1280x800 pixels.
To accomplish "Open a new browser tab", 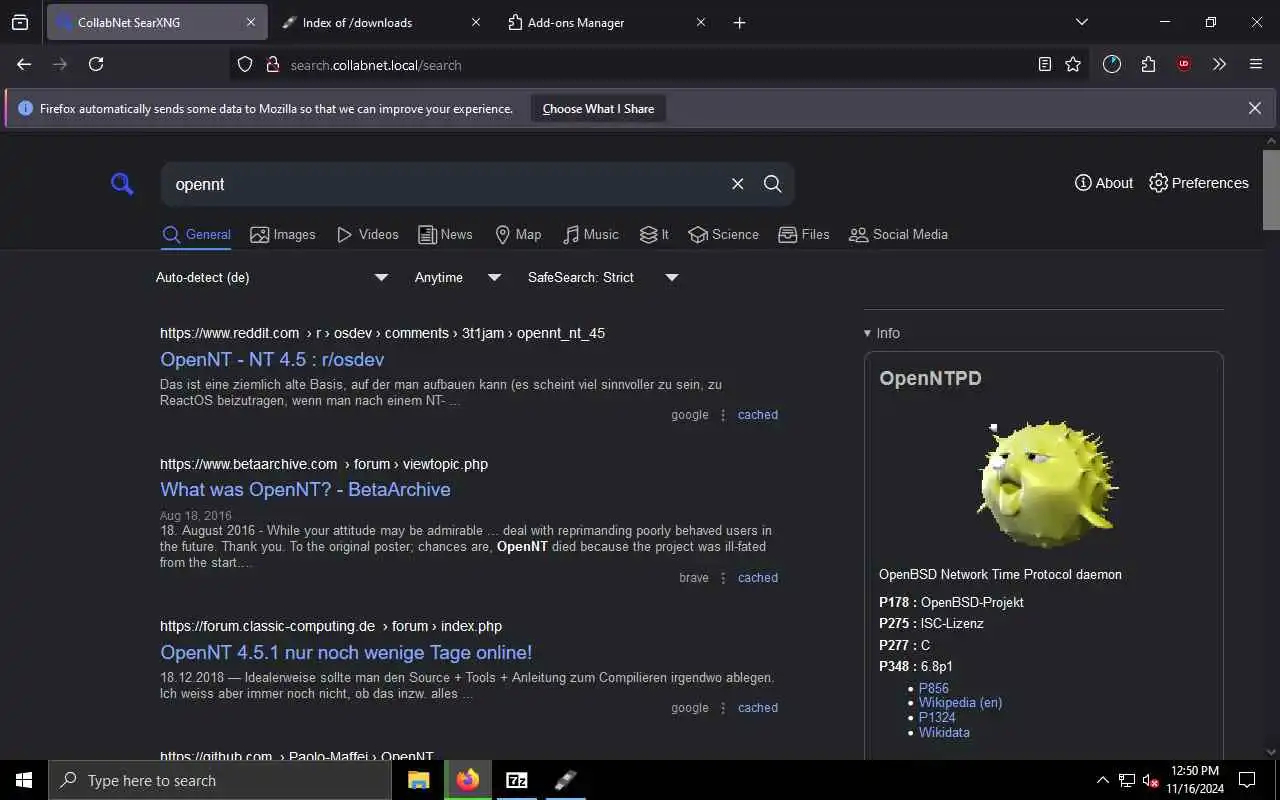I will 739,22.
